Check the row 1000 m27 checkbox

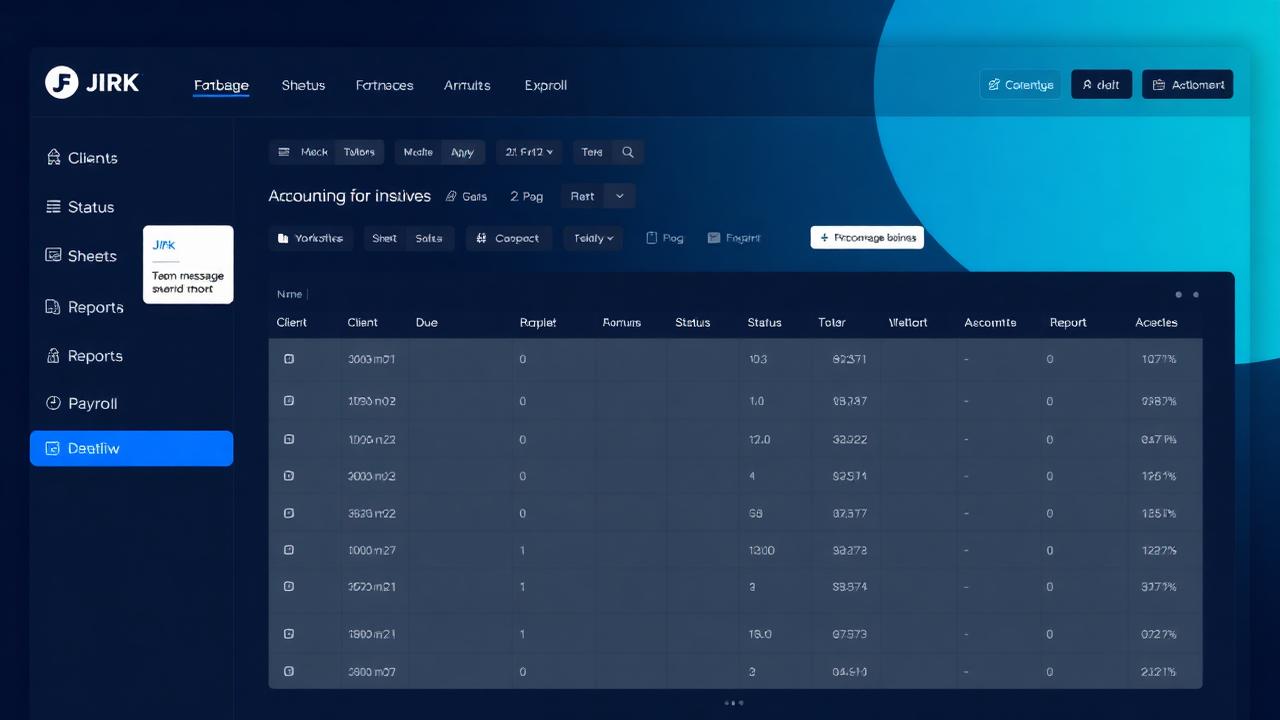289,550
